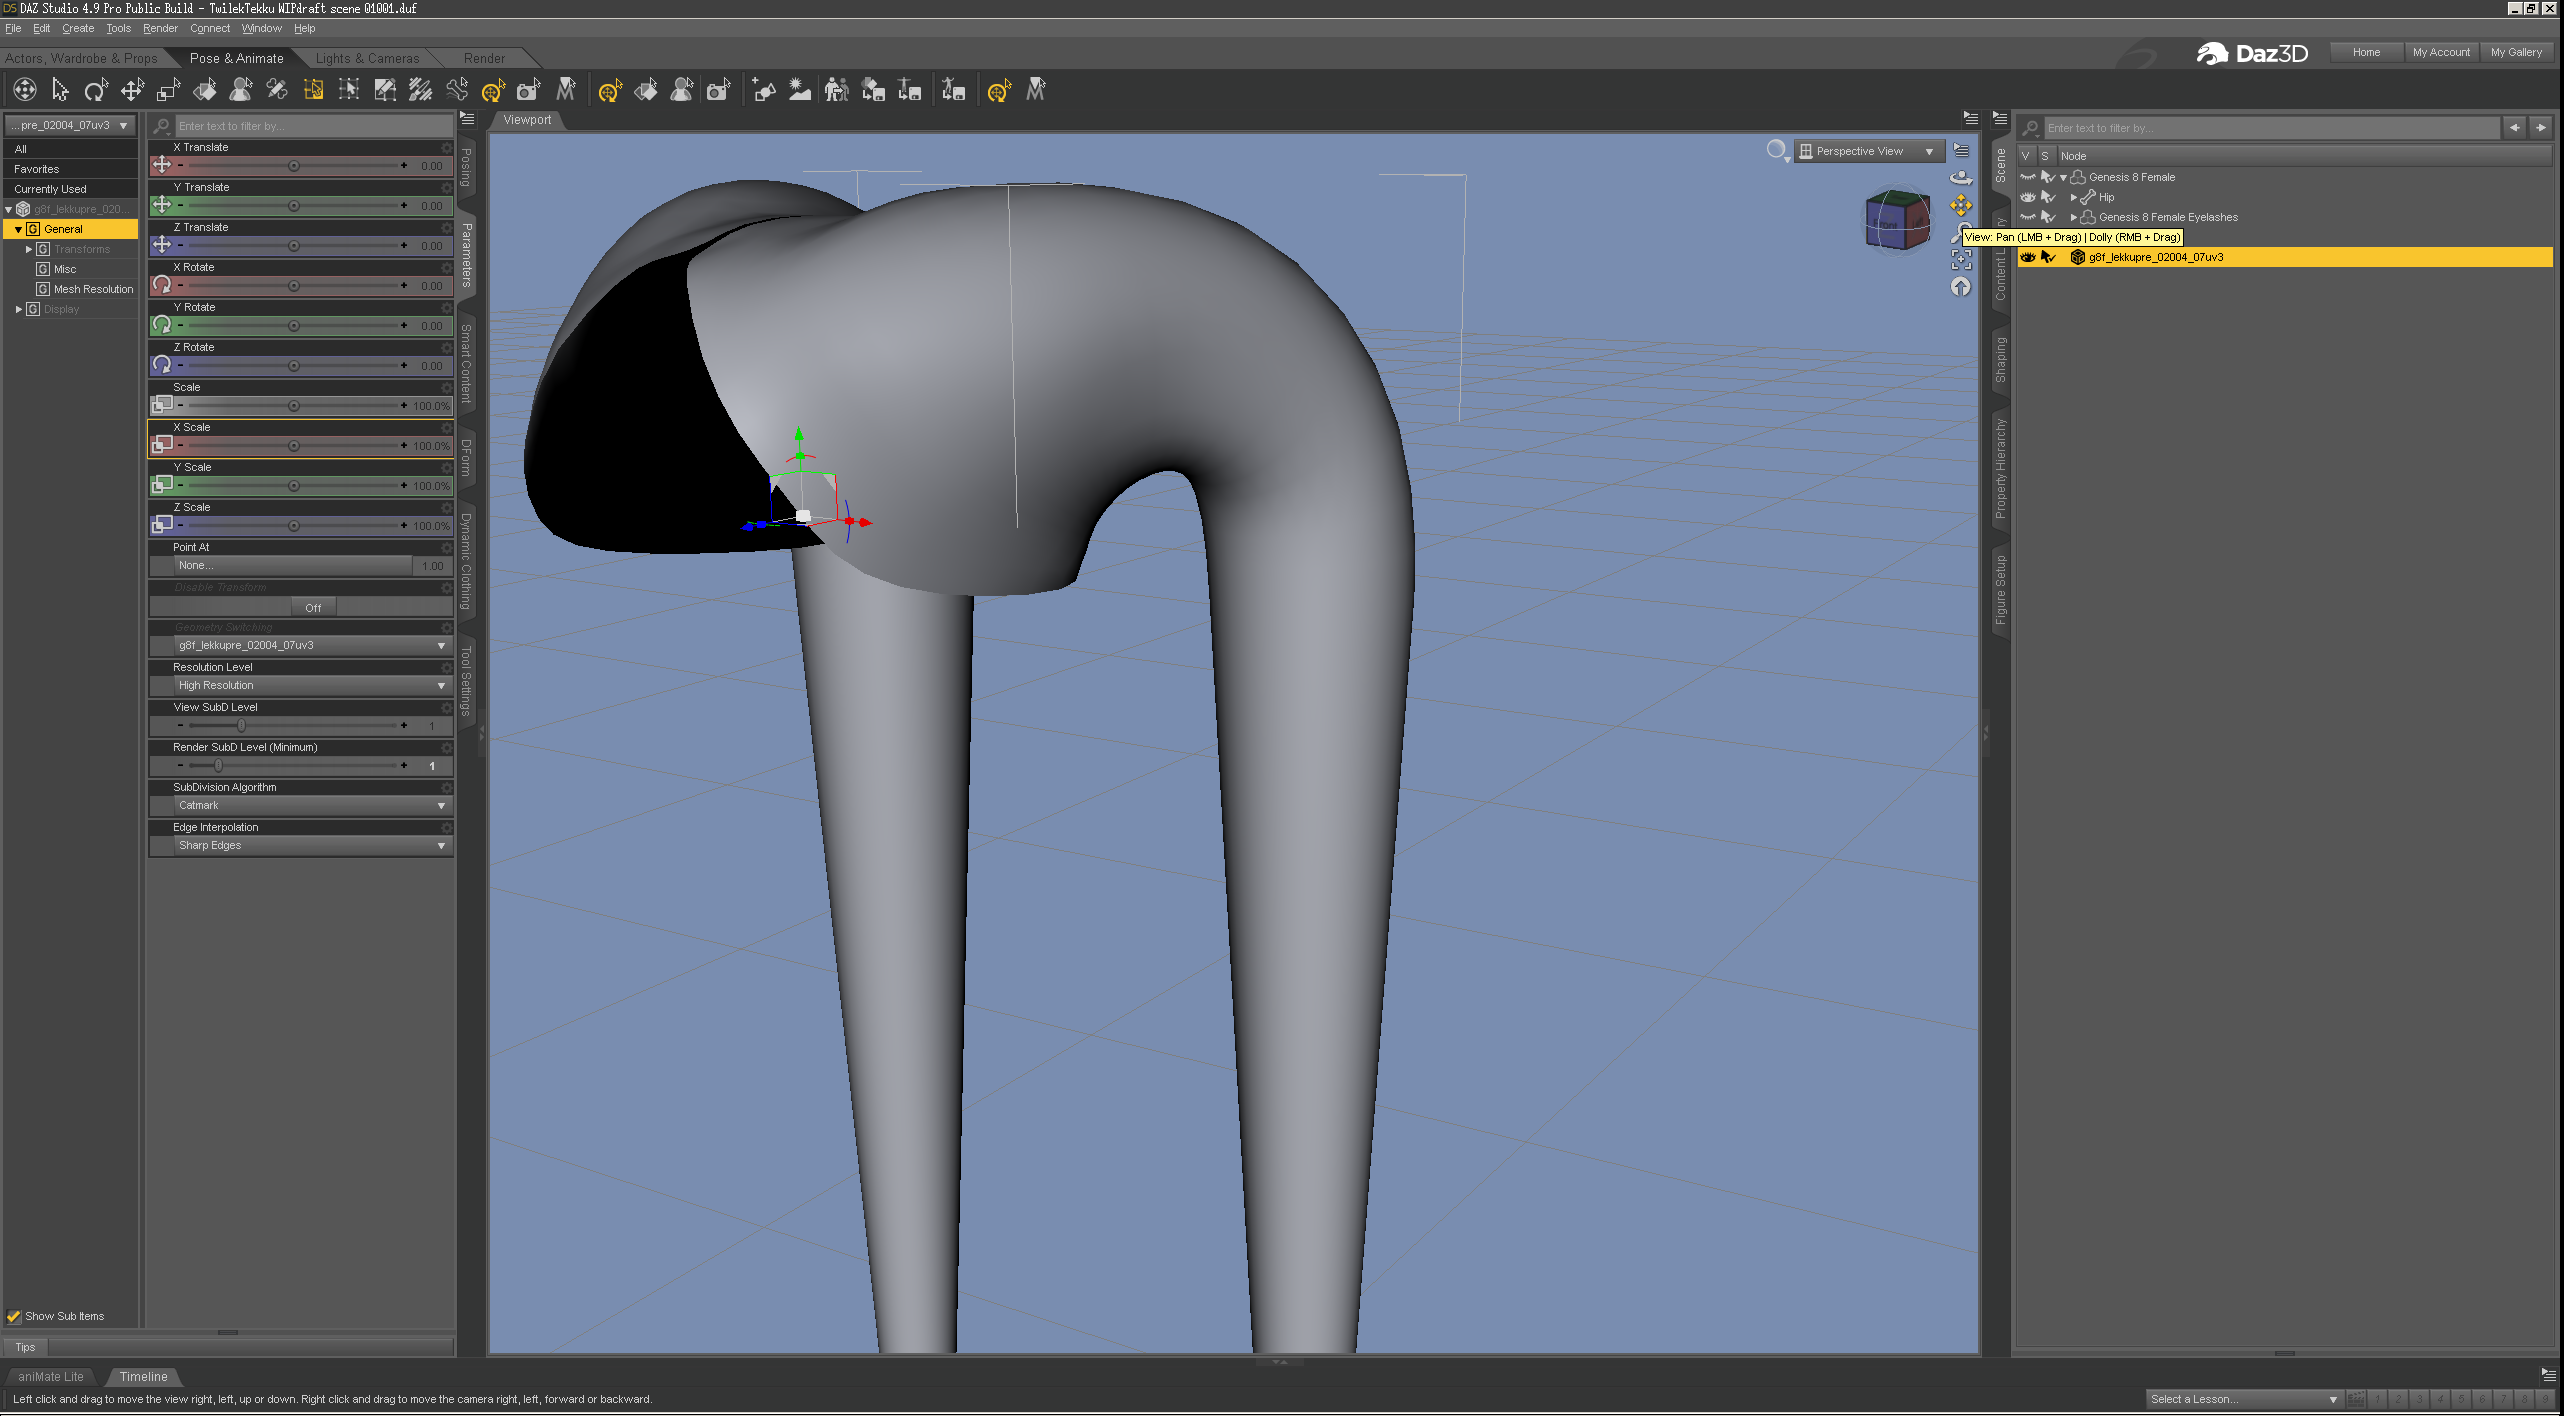Open the Render menu in menu bar
The height and width of the screenshot is (1416, 2564).
(159, 28)
